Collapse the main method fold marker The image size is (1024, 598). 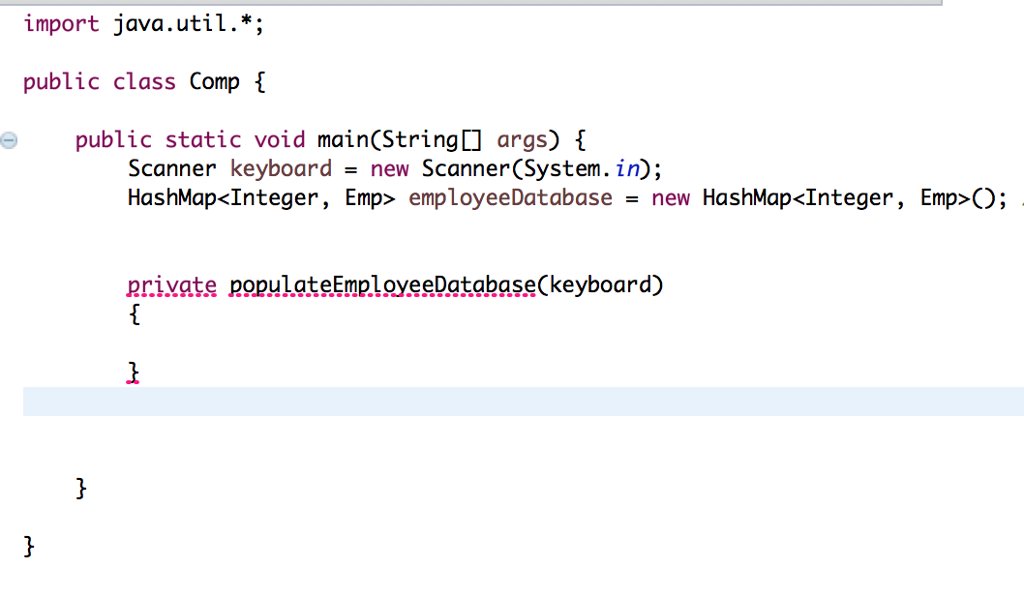[9, 140]
